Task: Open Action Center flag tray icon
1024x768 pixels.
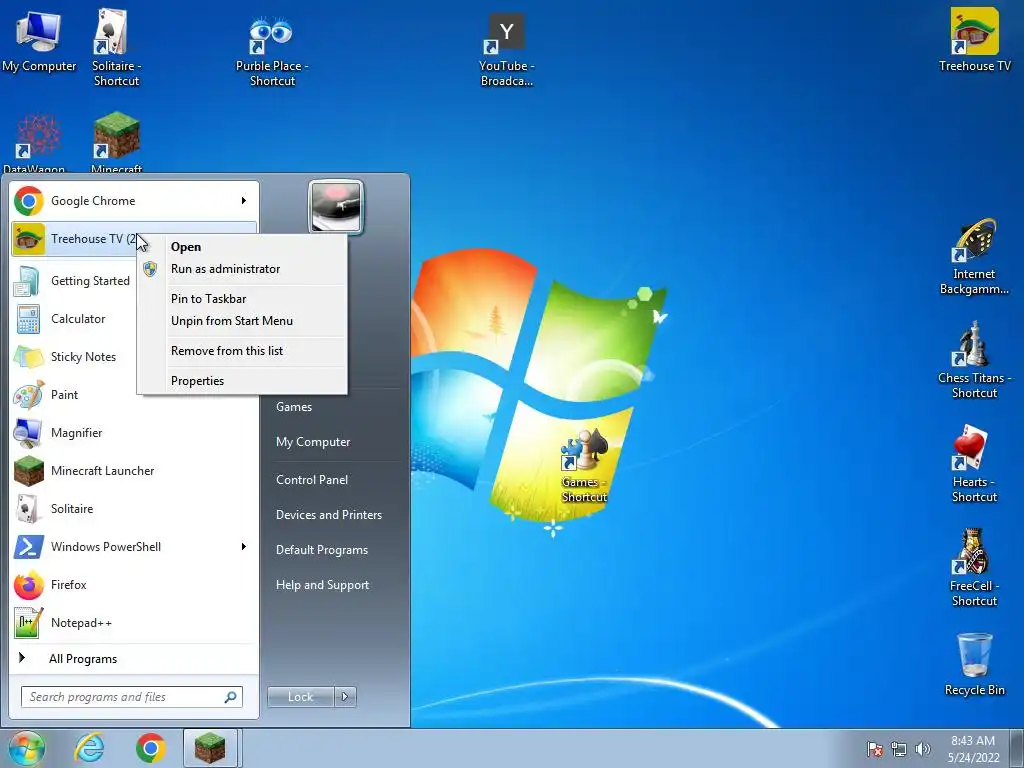Action: click(874, 749)
